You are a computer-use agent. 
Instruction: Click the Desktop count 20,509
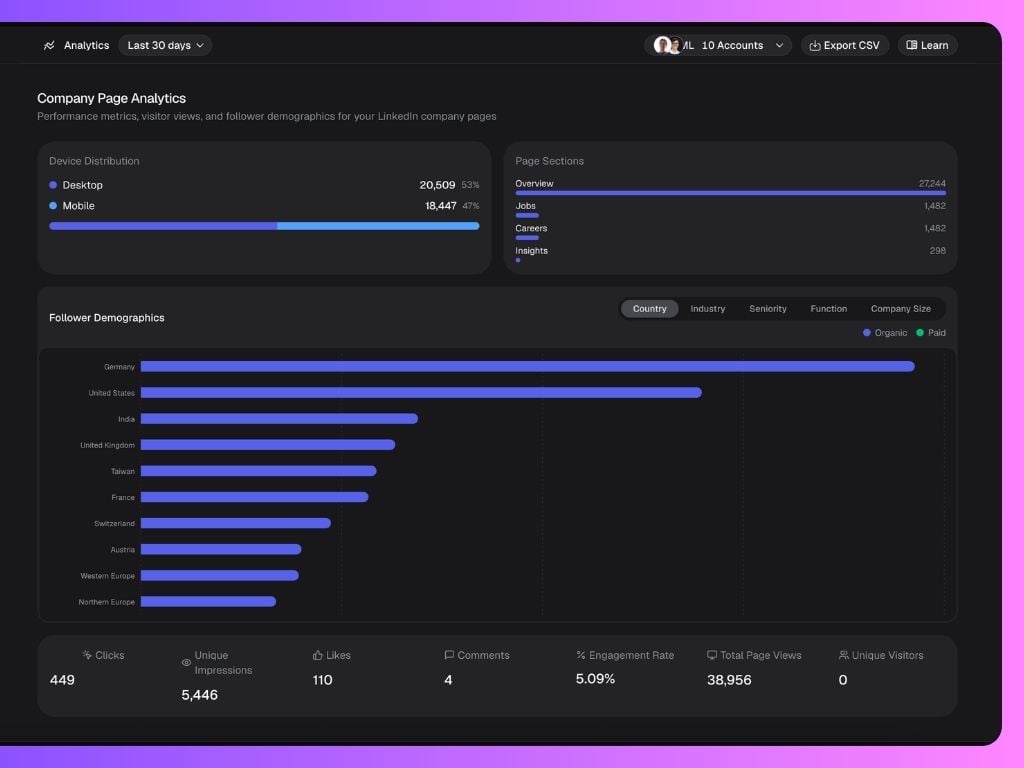click(437, 185)
